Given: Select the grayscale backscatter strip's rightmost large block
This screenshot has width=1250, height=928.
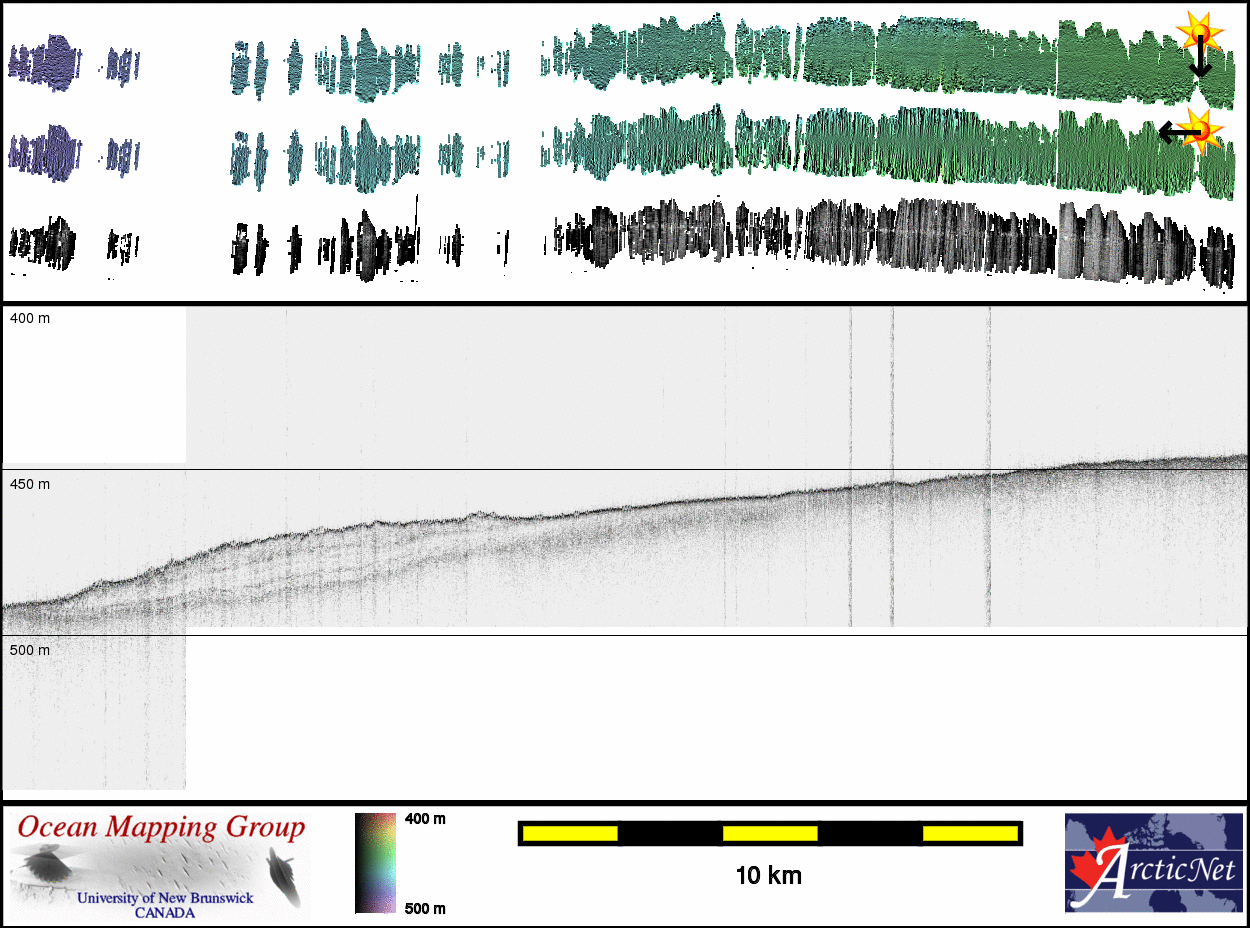Looking at the screenshot, I should click(1082, 241).
